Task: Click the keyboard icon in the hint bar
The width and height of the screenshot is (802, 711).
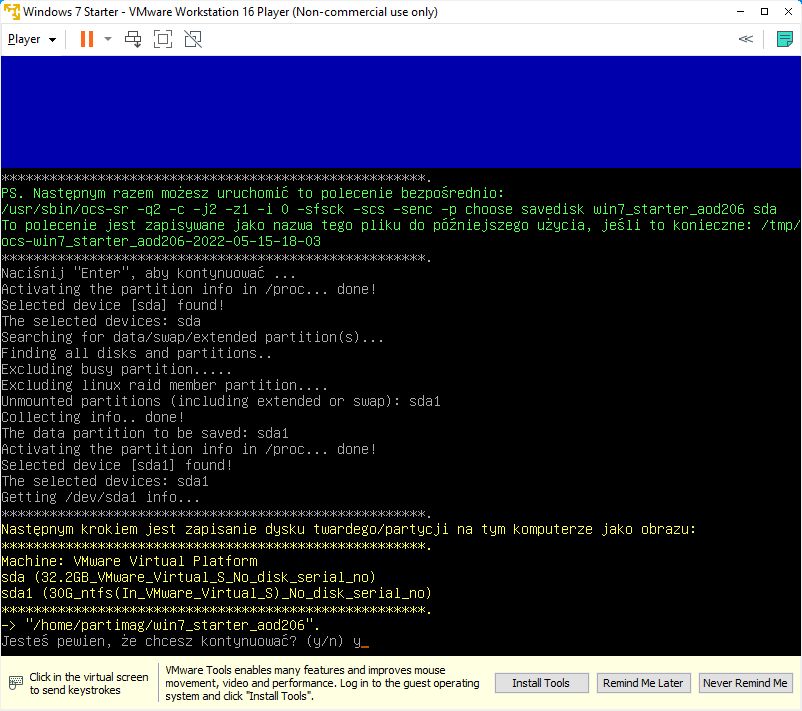Action: click(15, 683)
